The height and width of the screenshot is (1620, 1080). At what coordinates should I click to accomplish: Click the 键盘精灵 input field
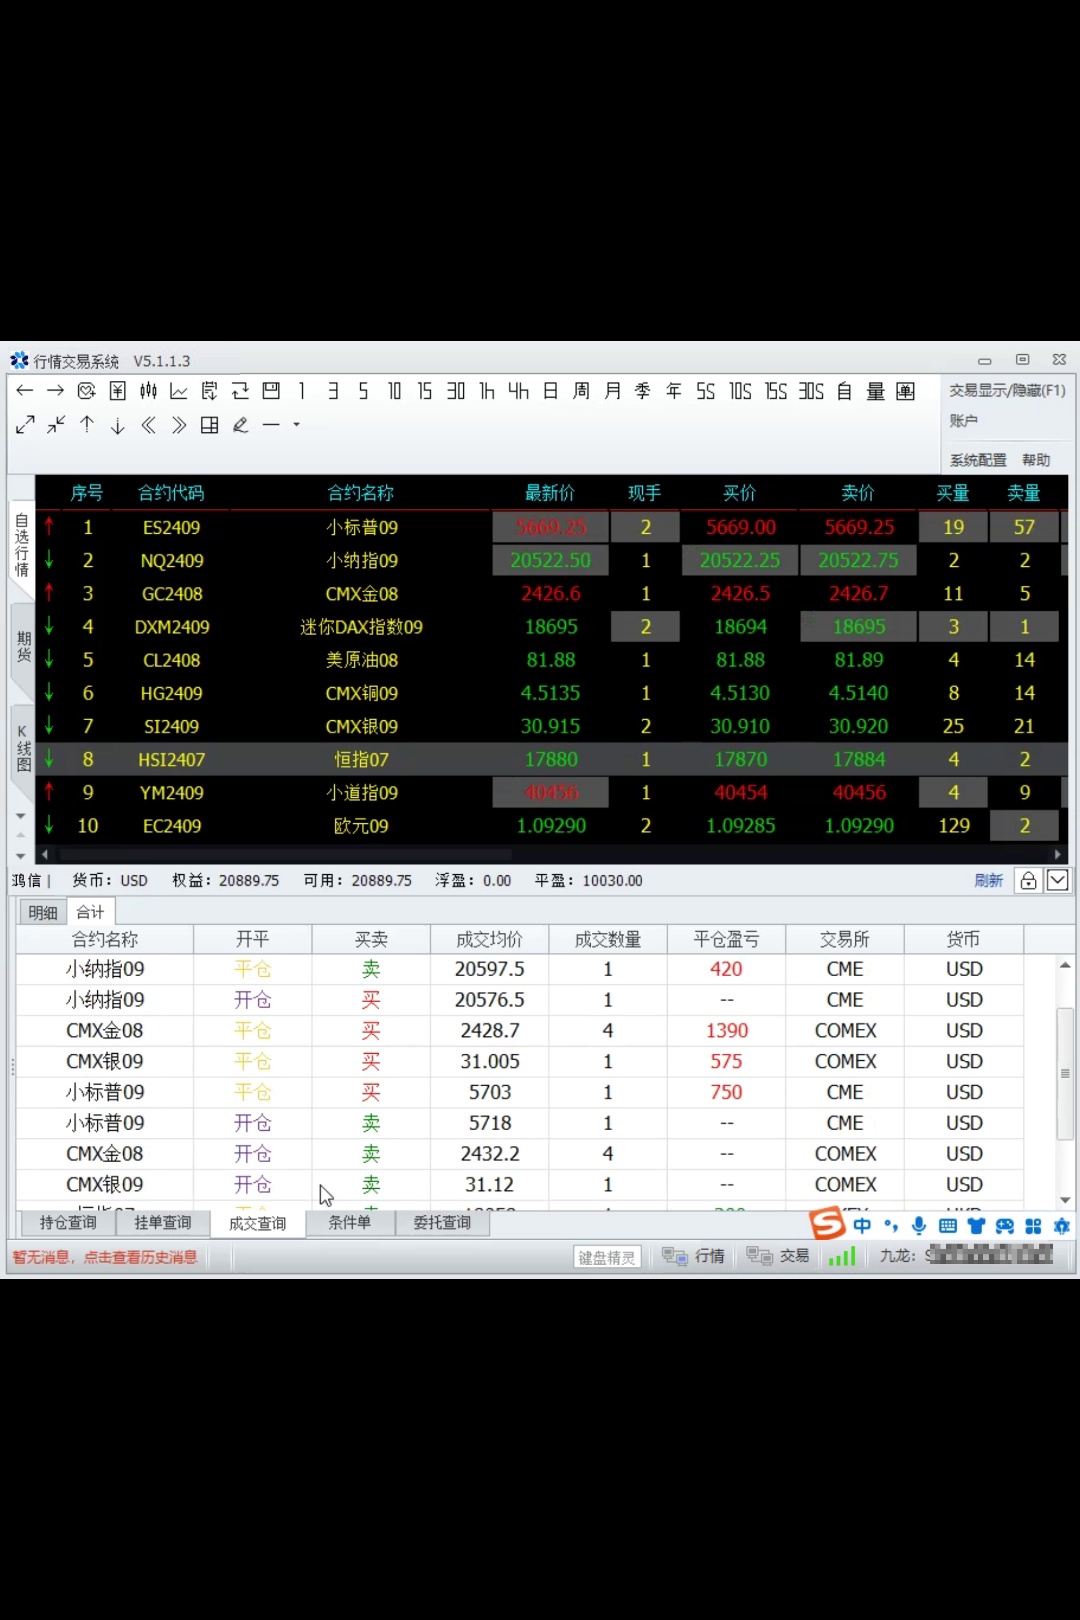pos(607,1257)
